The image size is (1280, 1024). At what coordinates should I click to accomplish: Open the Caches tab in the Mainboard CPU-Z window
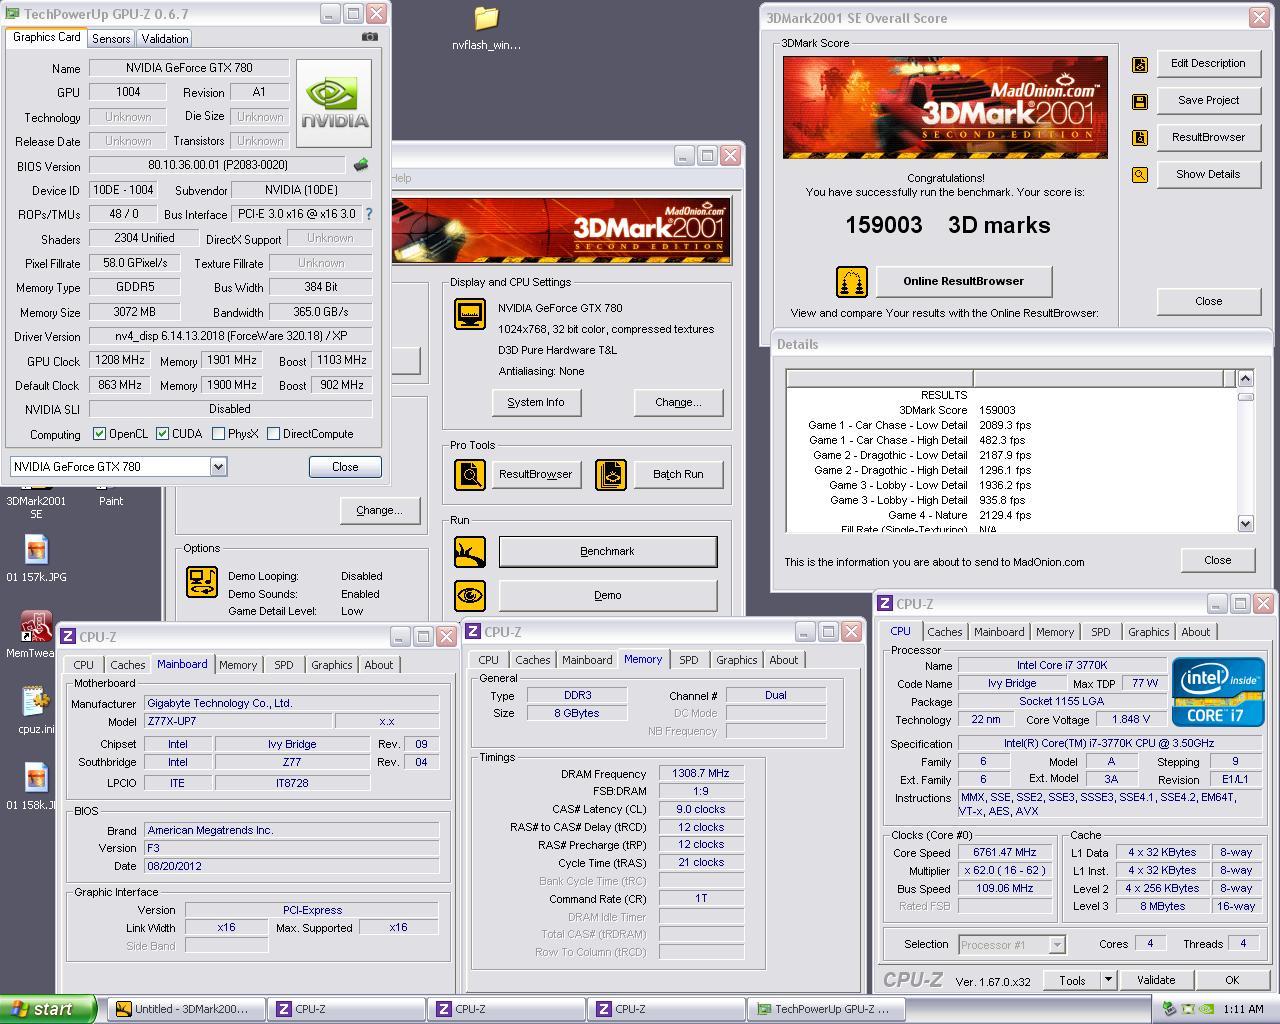(x=128, y=665)
